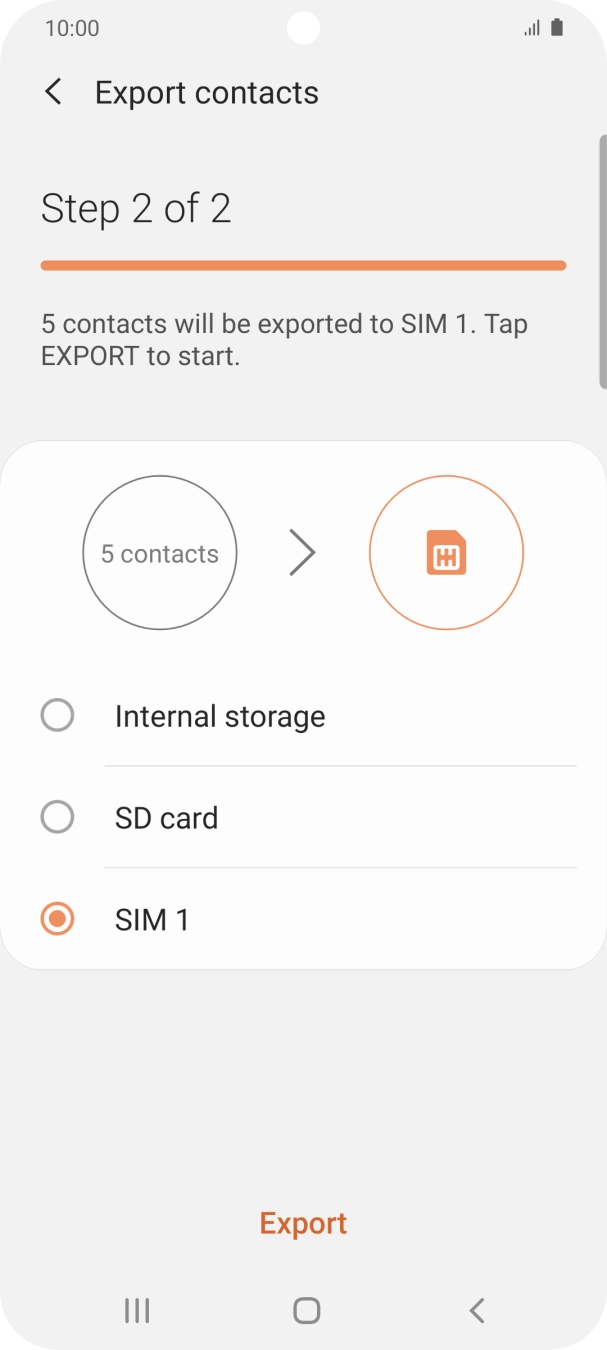Tap the clock showing 10:00
The image size is (607, 1350).
[x=72, y=28]
